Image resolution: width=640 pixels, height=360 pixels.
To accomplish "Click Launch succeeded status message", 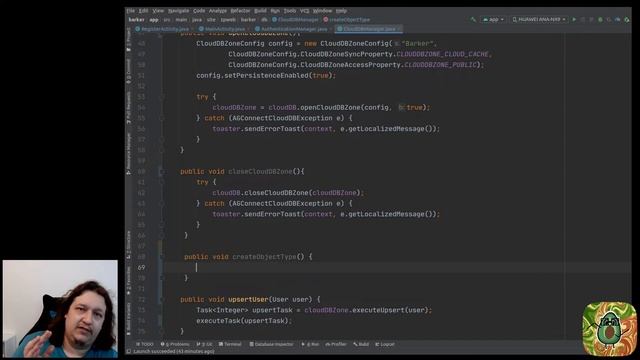I will tap(174, 351).
